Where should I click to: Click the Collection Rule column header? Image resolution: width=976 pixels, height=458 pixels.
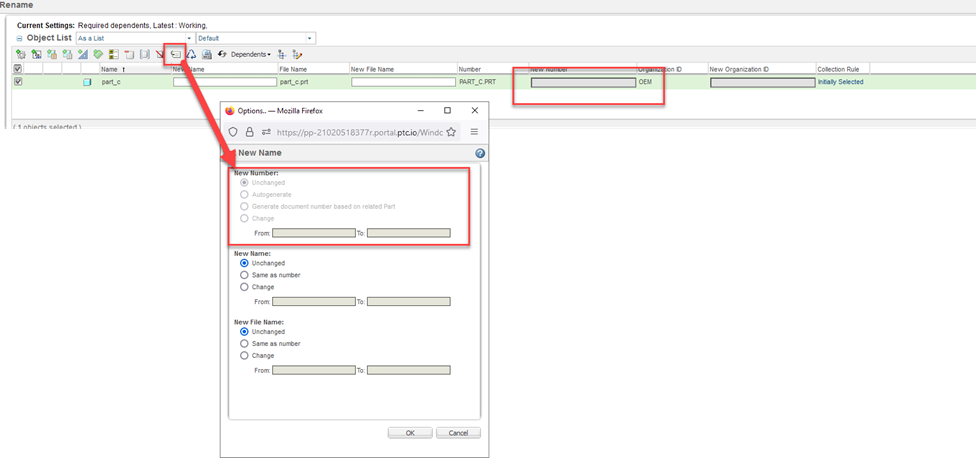(x=837, y=69)
